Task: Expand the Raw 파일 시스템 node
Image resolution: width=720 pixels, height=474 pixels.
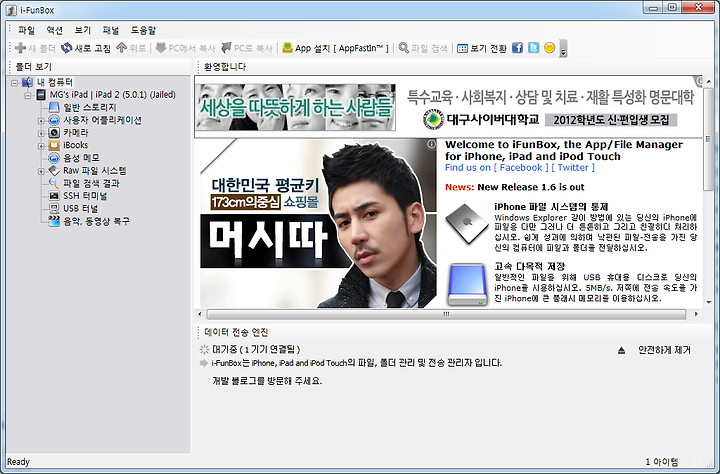Action: pyautogui.click(x=41, y=171)
